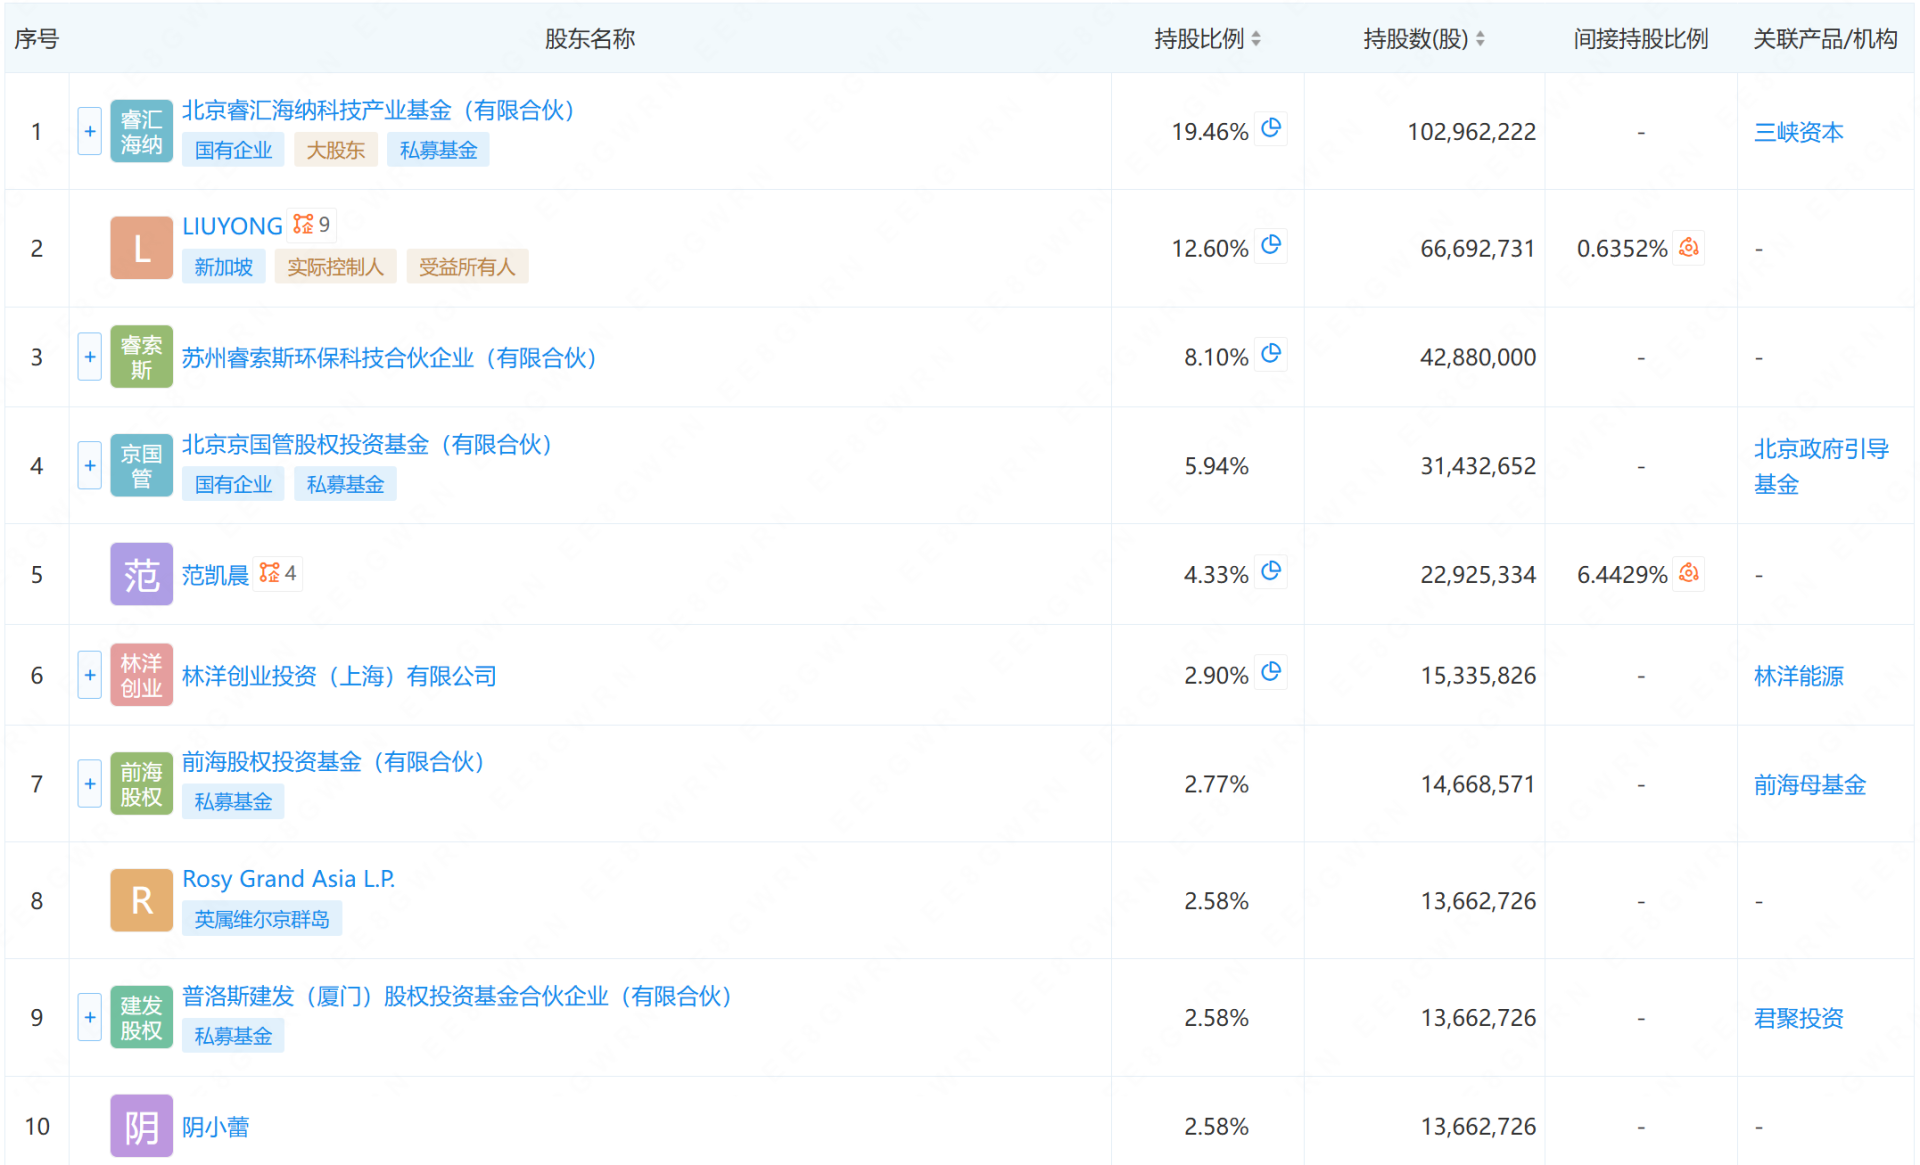Click 实际控制人 tag
Image resolution: width=1920 pixels, height=1165 pixels.
[335, 267]
